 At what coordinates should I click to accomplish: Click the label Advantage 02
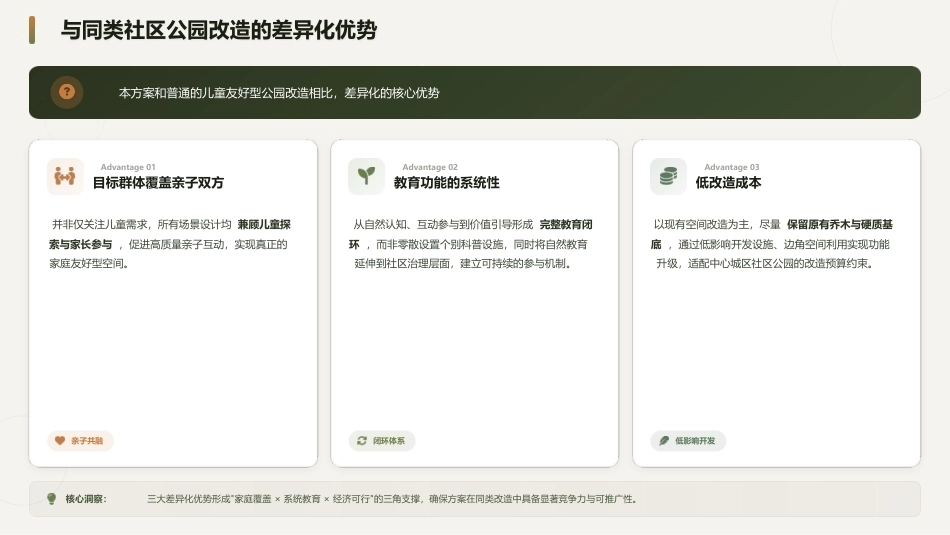click(x=430, y=167)
